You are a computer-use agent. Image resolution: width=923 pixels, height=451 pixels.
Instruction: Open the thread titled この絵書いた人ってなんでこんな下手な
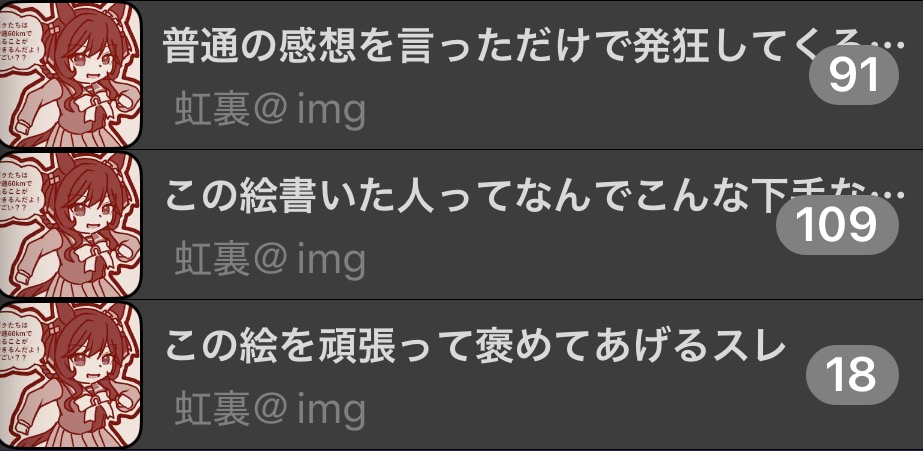click(x=462, y=224)
